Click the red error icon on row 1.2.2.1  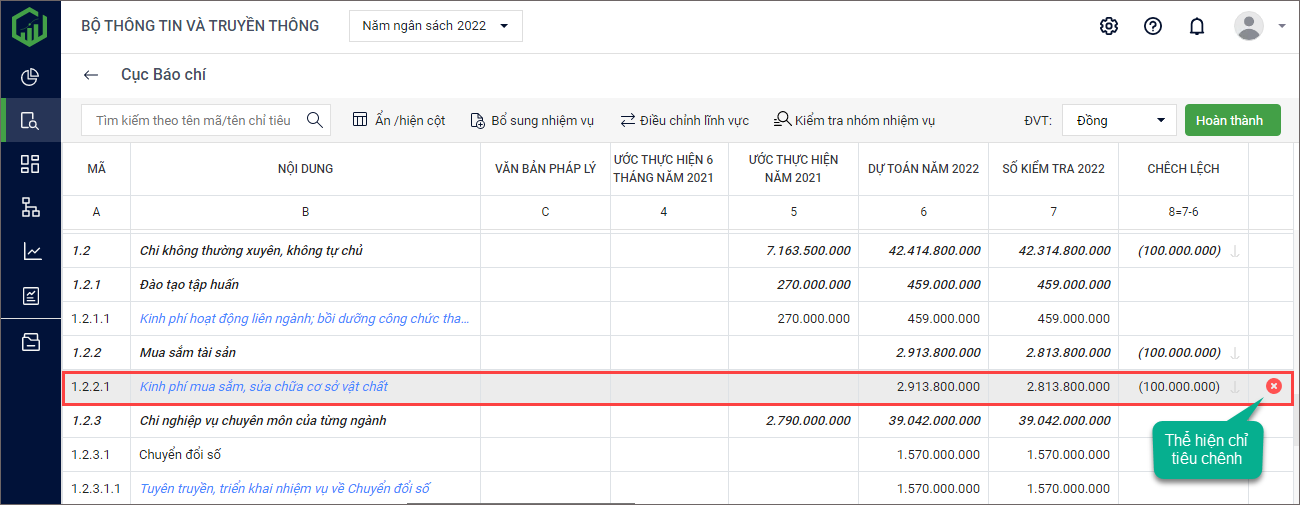(x=1273, y=386)
